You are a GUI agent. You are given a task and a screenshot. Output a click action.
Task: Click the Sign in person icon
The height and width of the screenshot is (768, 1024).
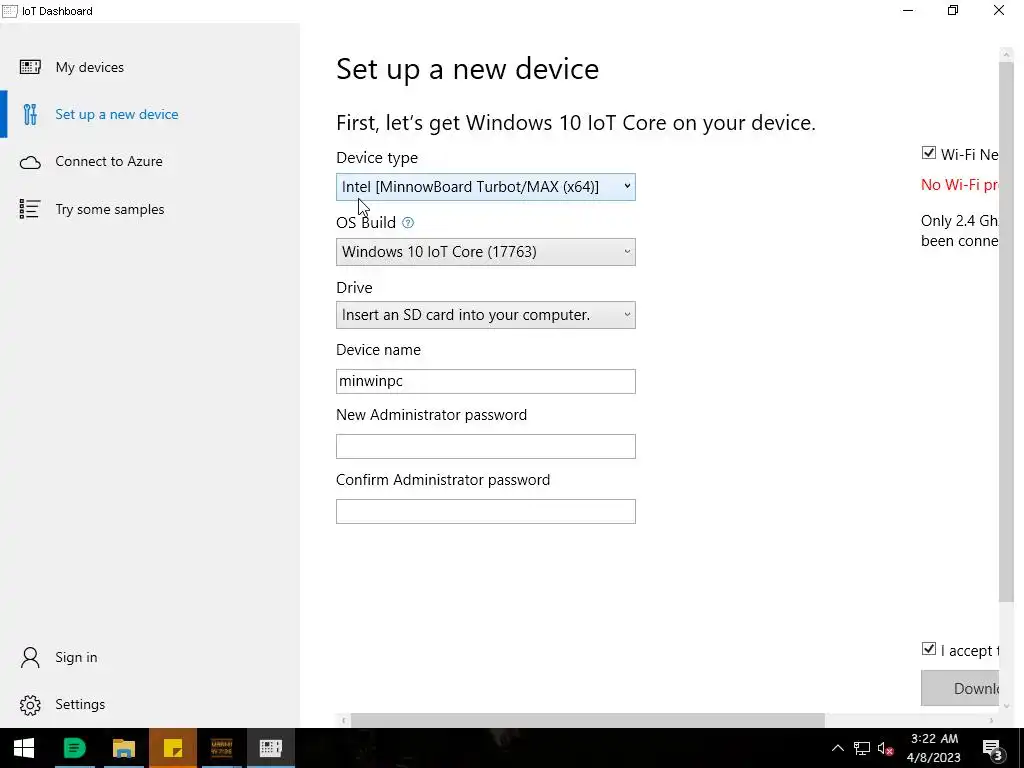point(30,658)
